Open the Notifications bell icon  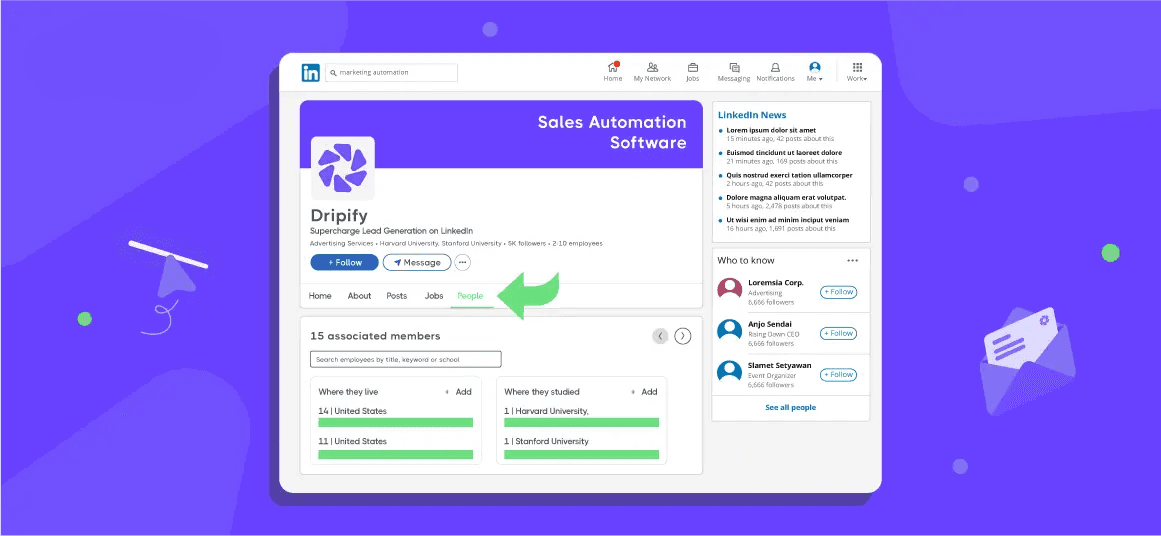pos(775,71)
